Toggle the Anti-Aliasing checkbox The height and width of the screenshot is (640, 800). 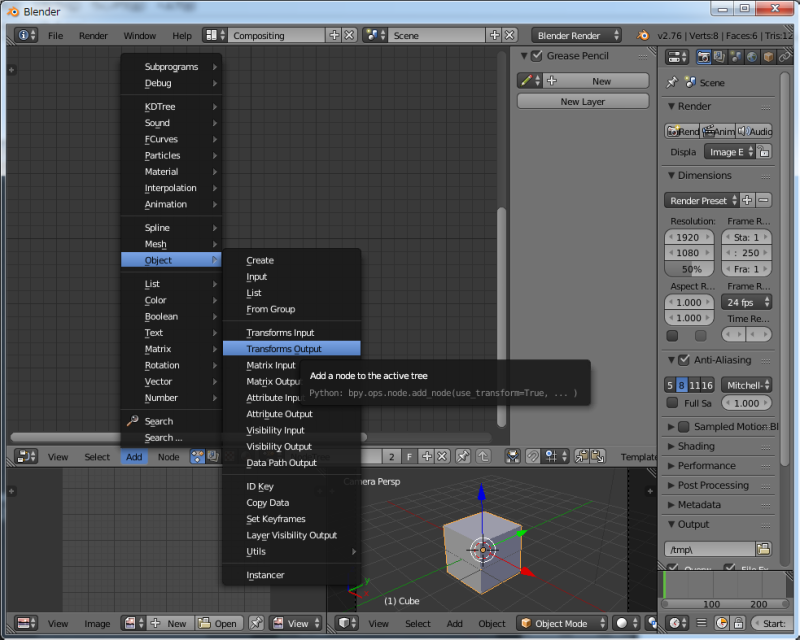pyautogui.click(x=684, y=360)
